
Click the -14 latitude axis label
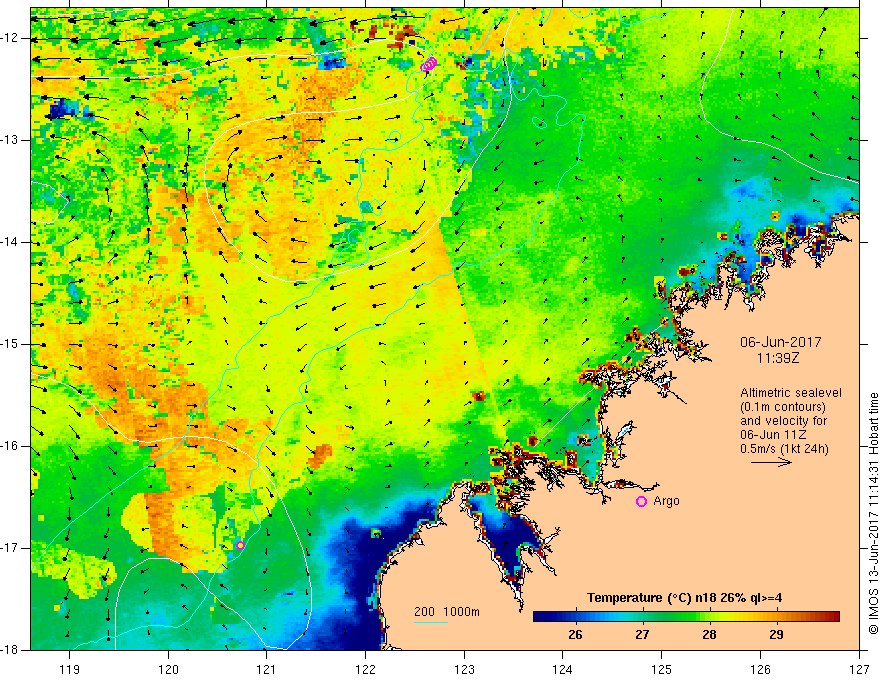point(10,242)
